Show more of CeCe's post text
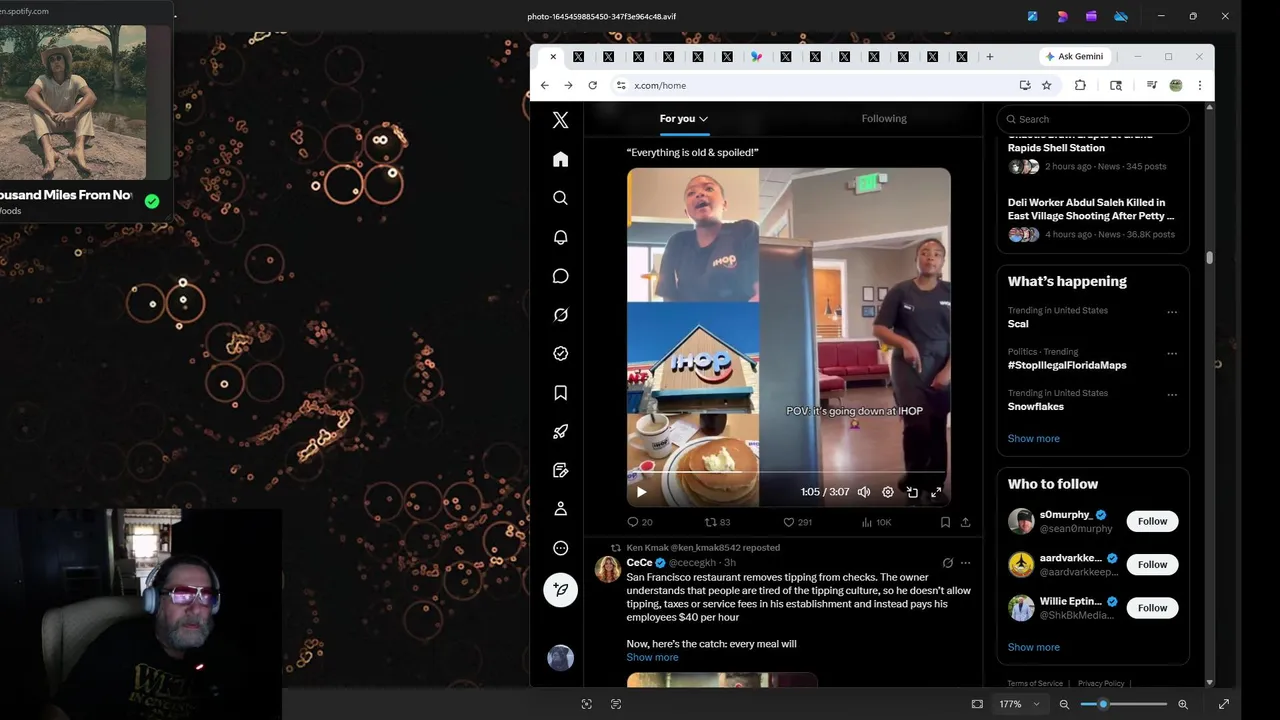 (x=652, y=657)
